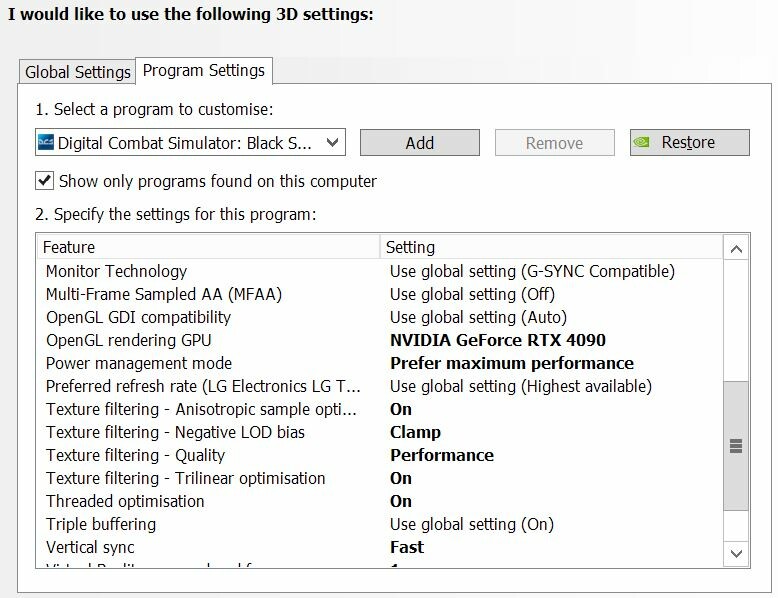Open 'Highest available' refresh rate value
778x598 pixels.
coord(521,386)
